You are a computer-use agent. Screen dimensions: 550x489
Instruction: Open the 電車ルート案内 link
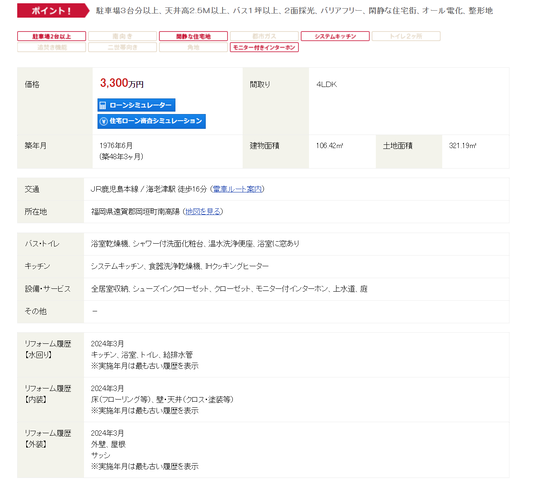tap(237, 189)
